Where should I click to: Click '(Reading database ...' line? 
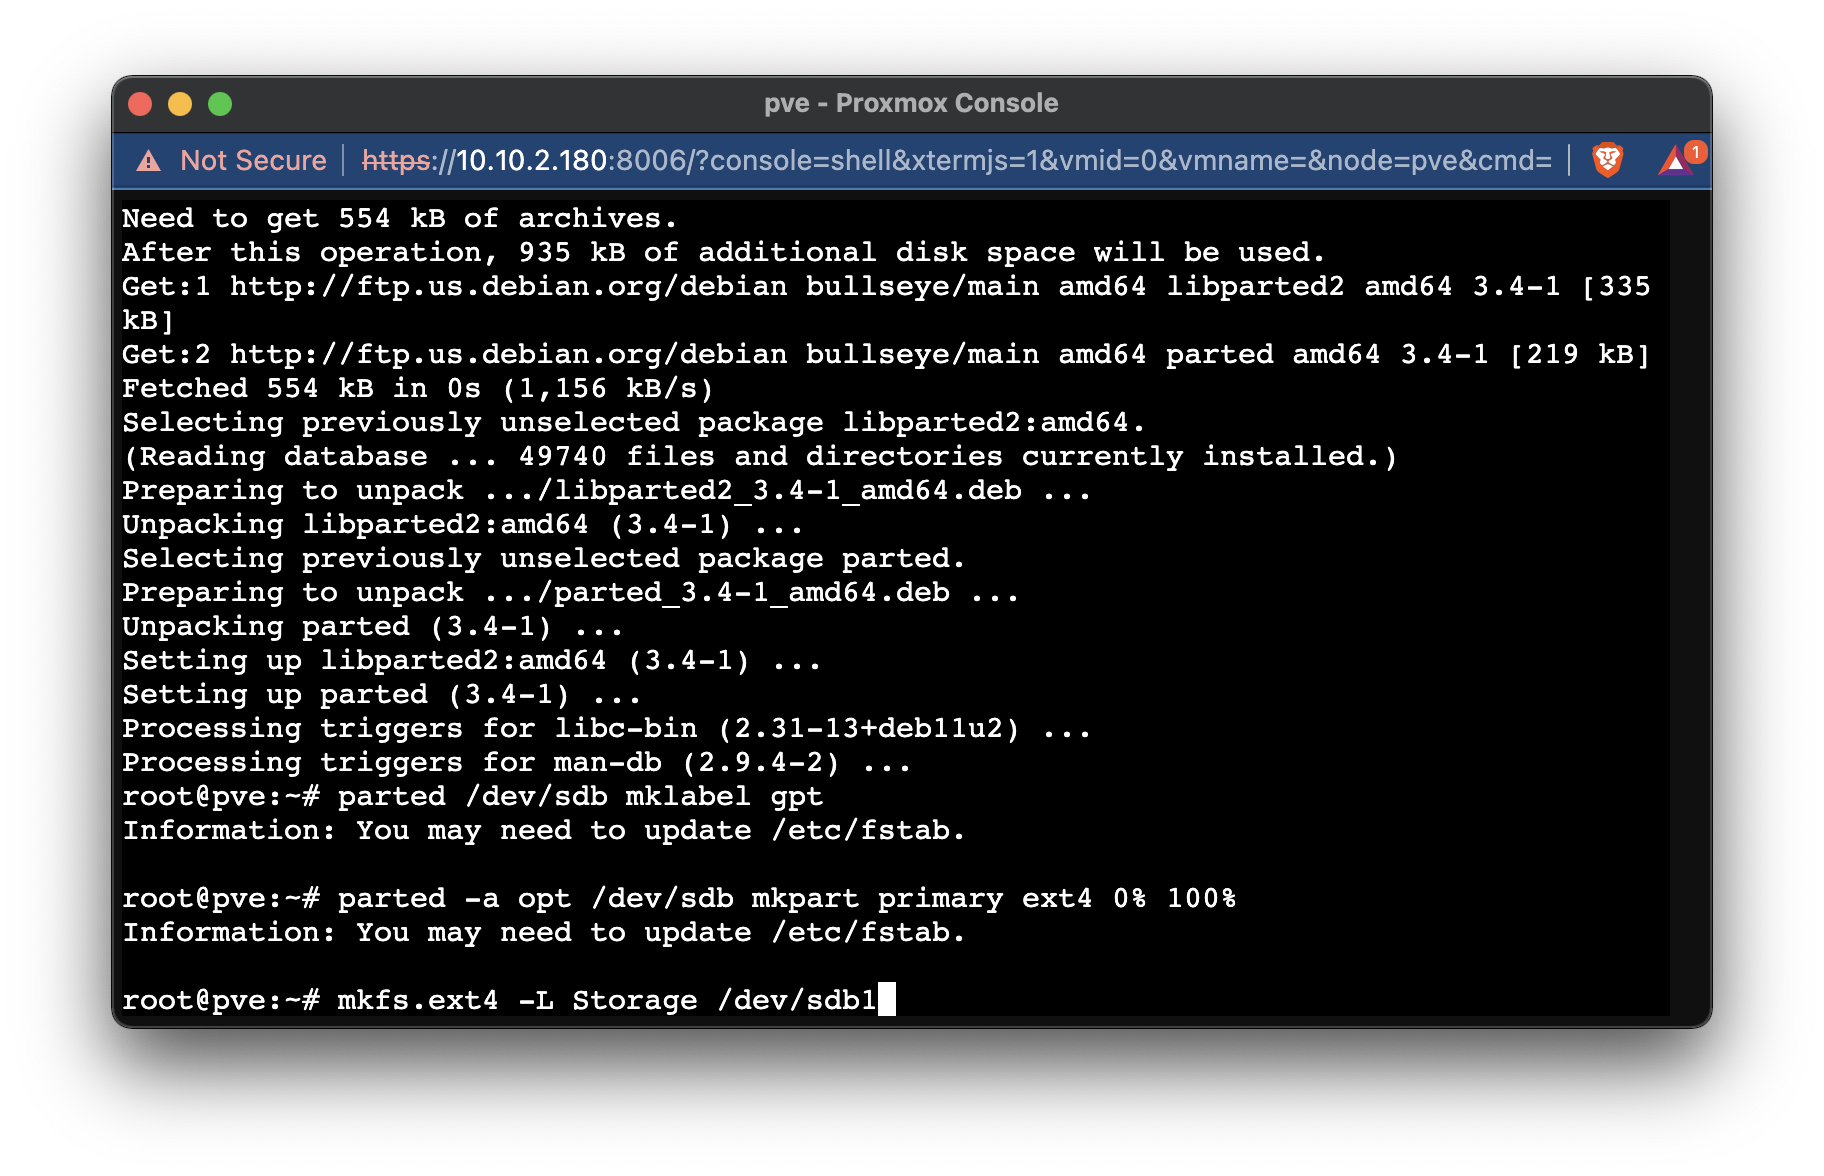pos(760,456)
